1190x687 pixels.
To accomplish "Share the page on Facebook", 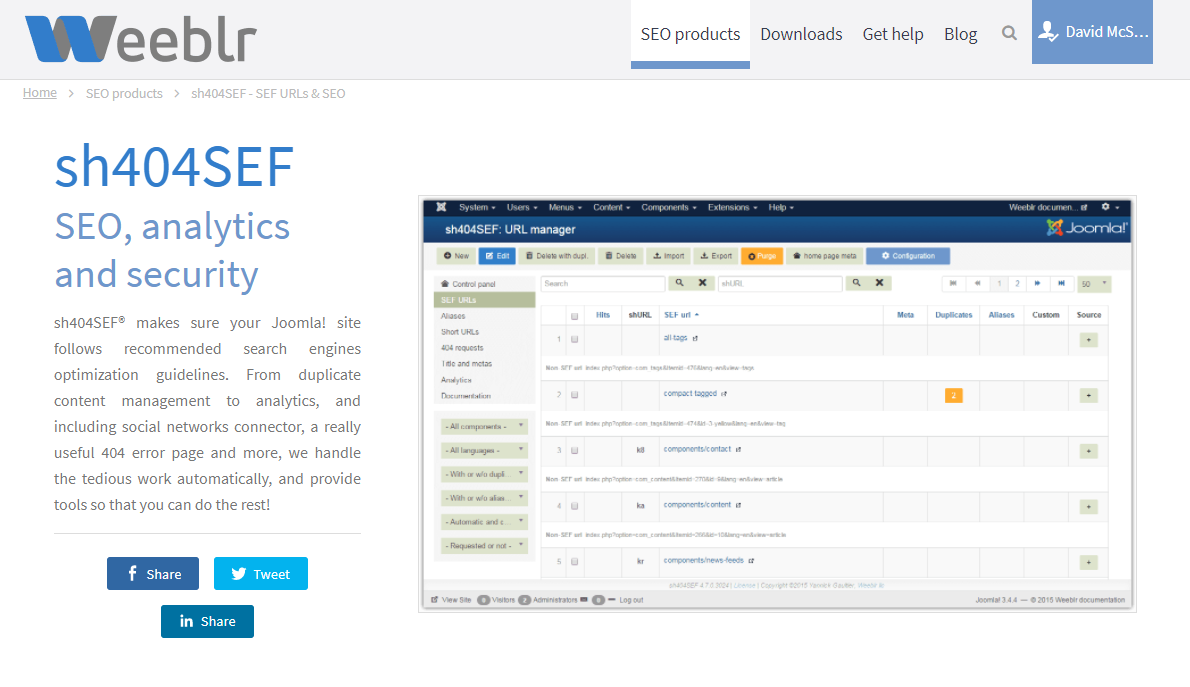I will tap(153, 574).
